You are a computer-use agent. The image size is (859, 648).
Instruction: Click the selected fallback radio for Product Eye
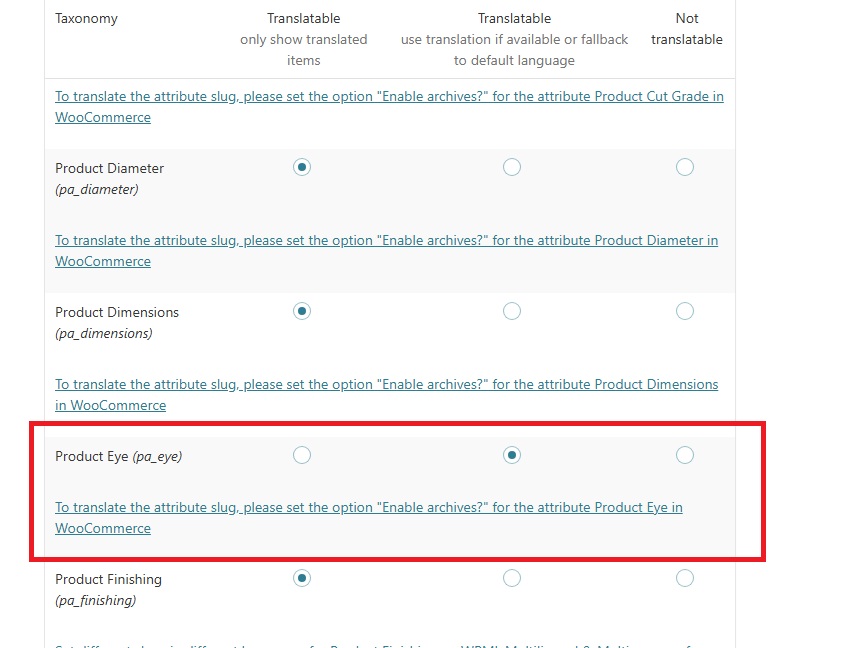coord(512,455)
